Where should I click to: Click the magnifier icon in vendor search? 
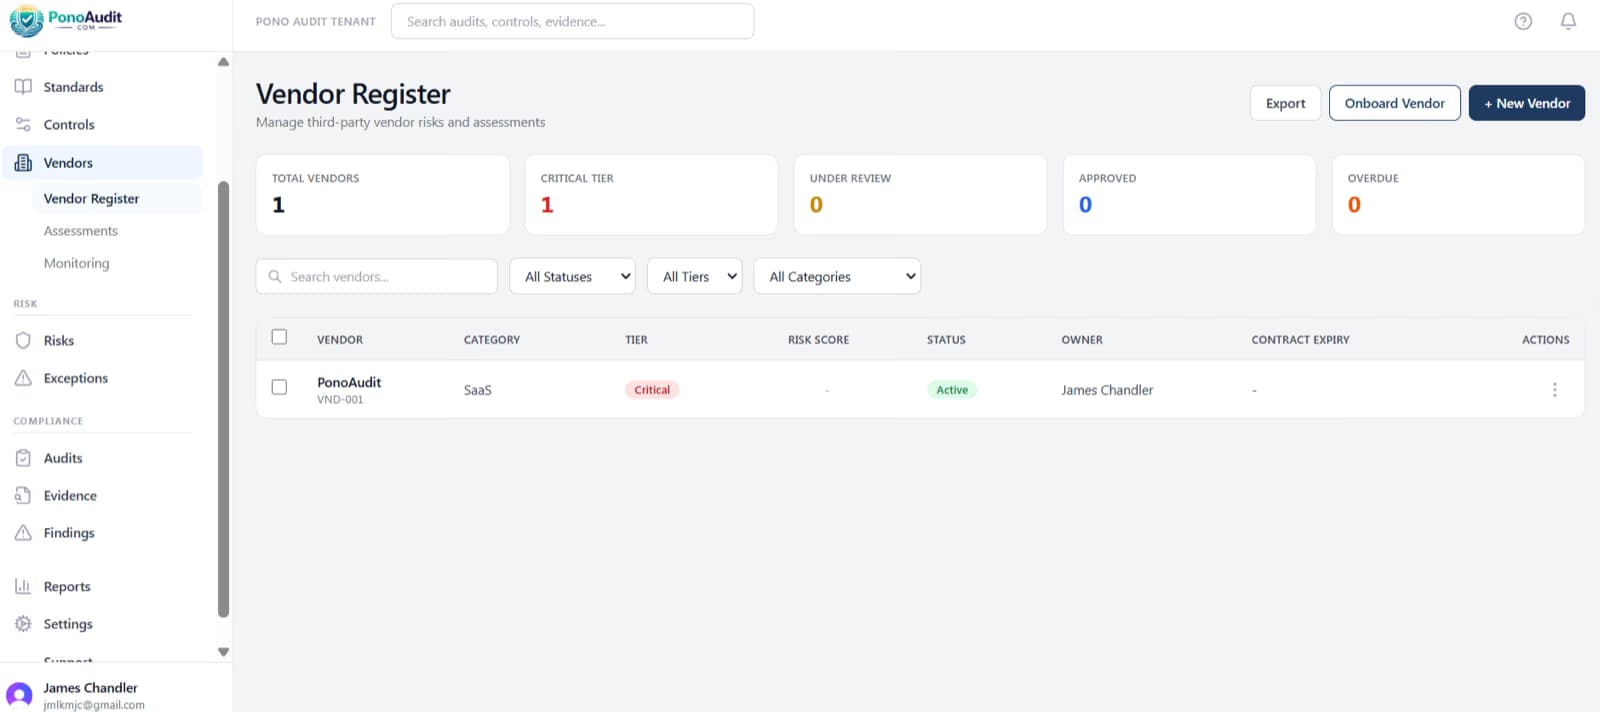[275, 277]
